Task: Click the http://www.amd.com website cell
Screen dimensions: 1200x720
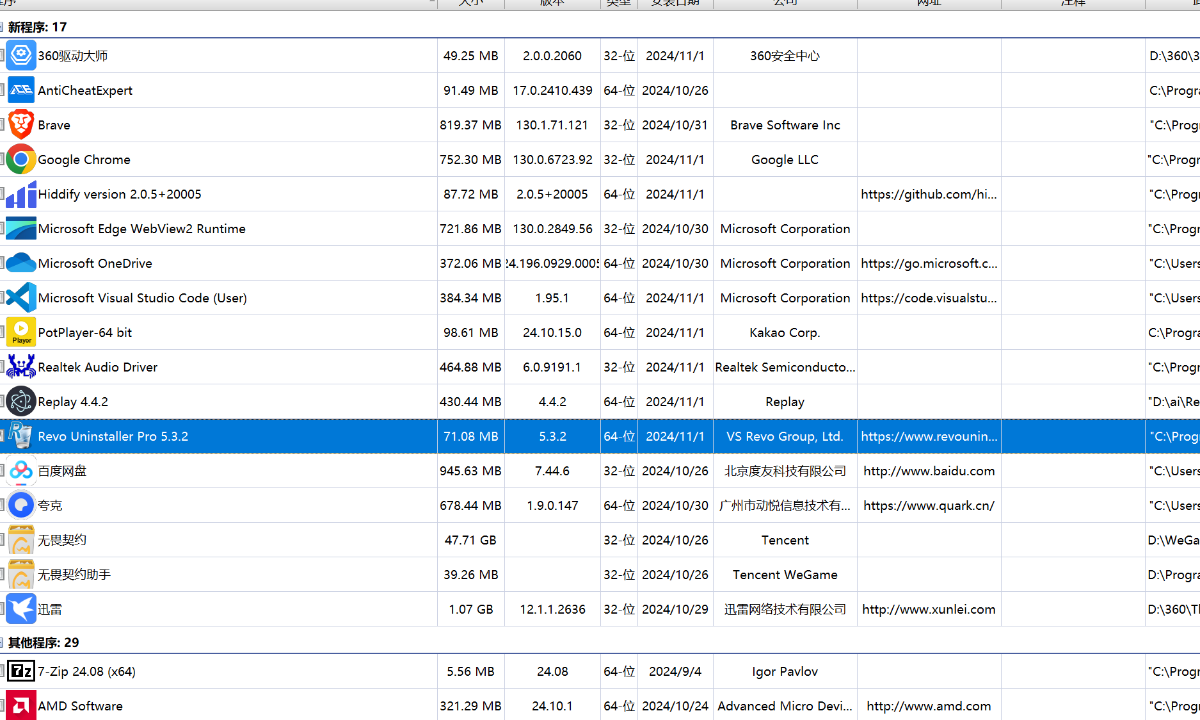Action: [x=929, y=706]
